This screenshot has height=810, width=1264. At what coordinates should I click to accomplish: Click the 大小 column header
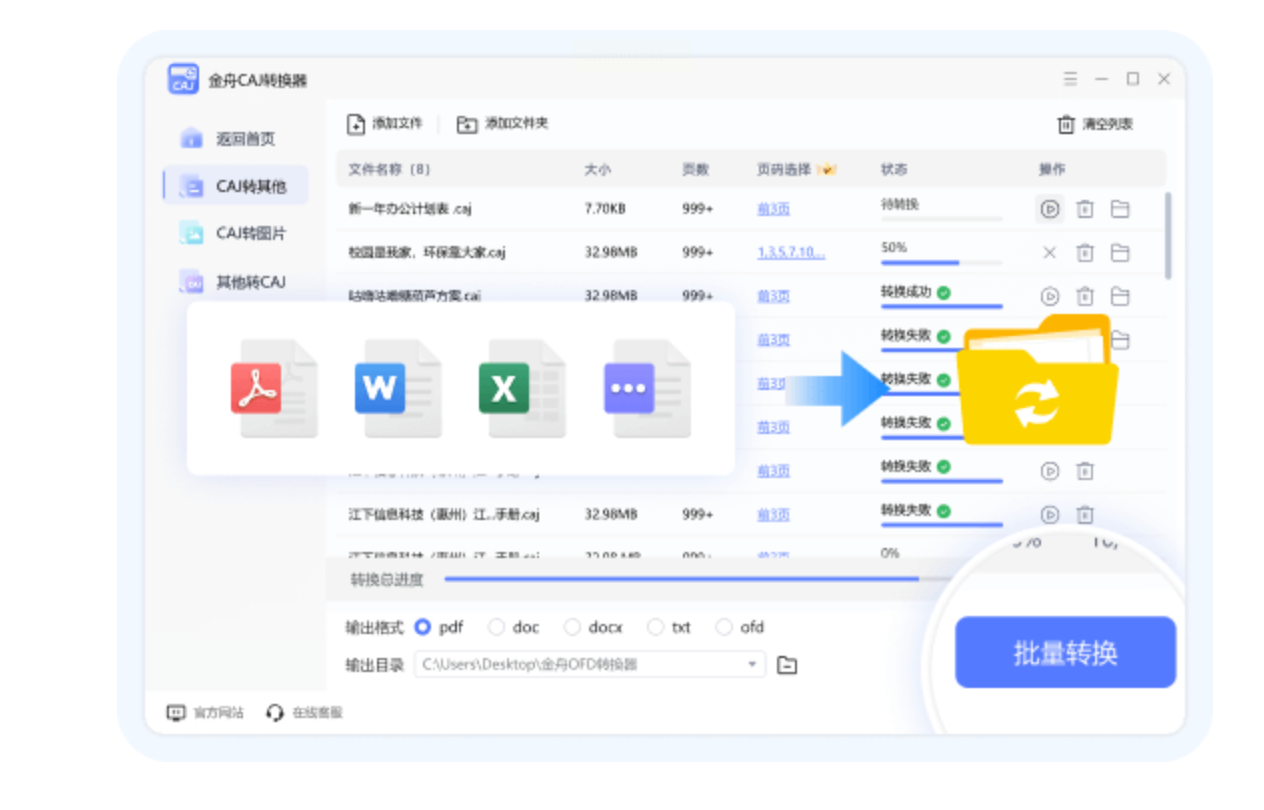(597, 170)
